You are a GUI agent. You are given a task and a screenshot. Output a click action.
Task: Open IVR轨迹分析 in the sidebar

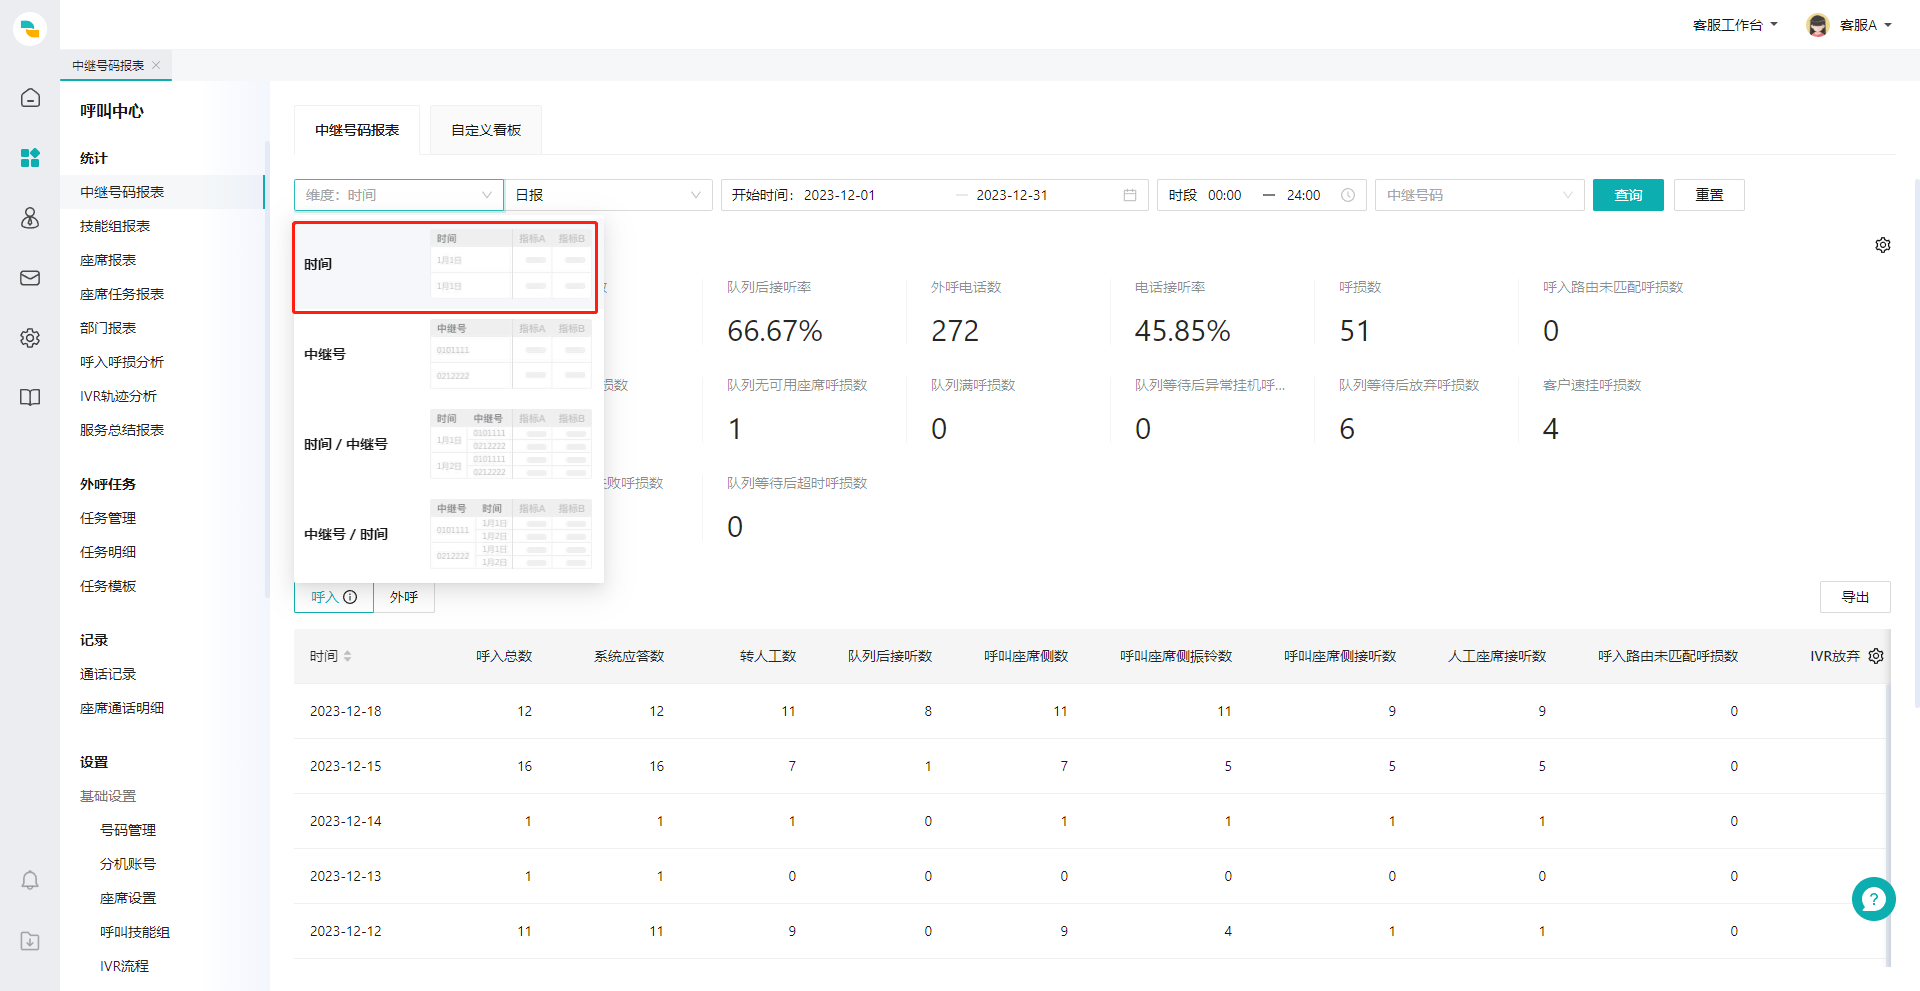(118, 396)
